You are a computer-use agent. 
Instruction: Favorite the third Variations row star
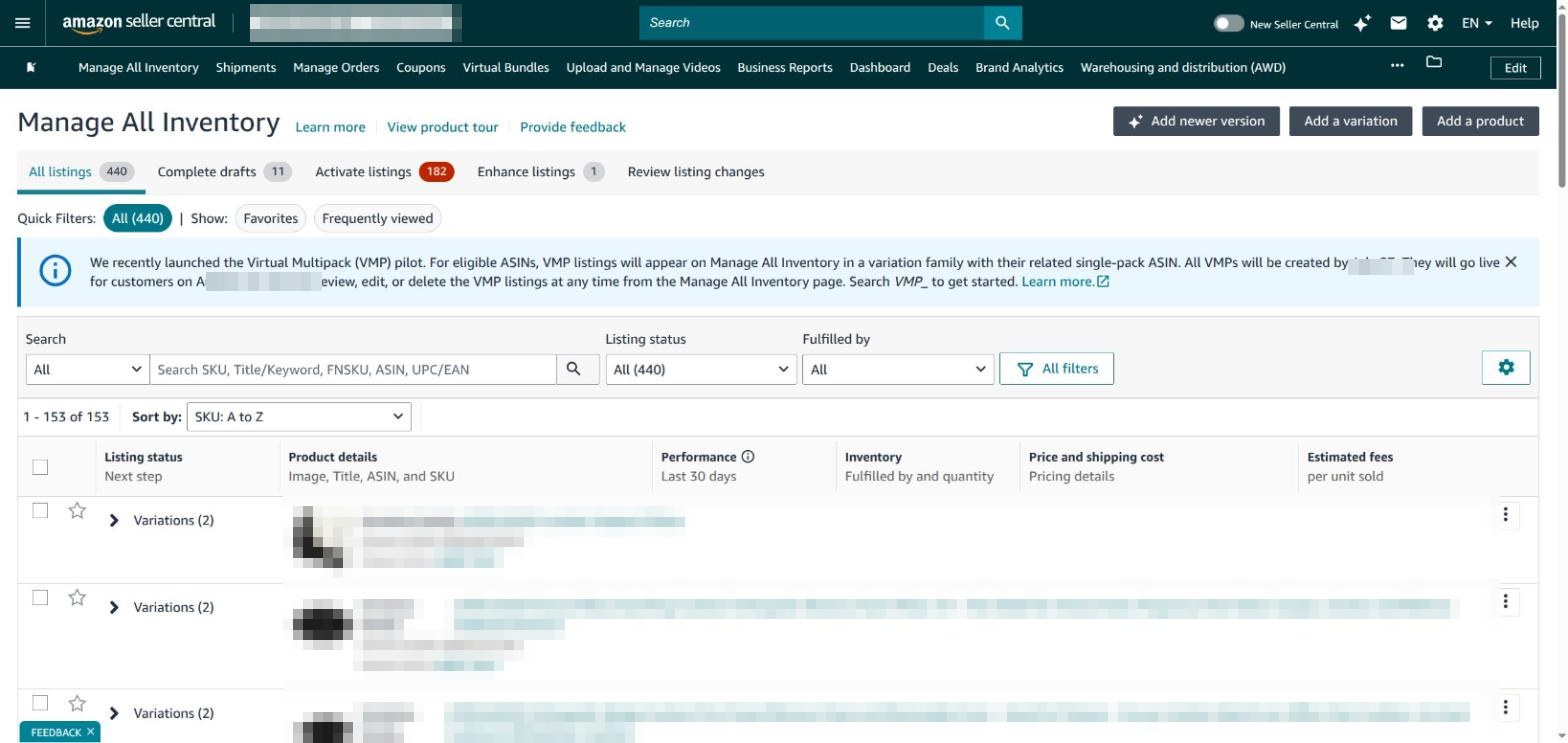(77, 703)
